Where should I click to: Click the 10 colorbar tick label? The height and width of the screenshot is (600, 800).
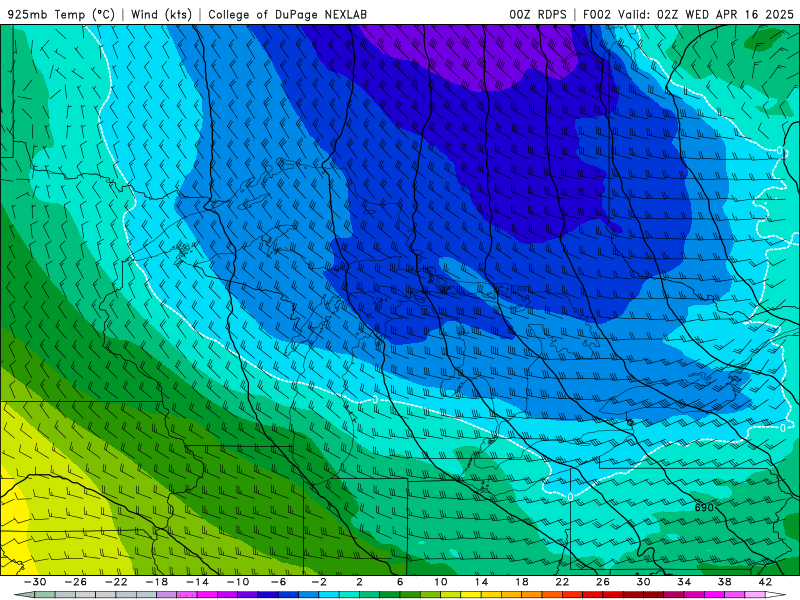441,582
